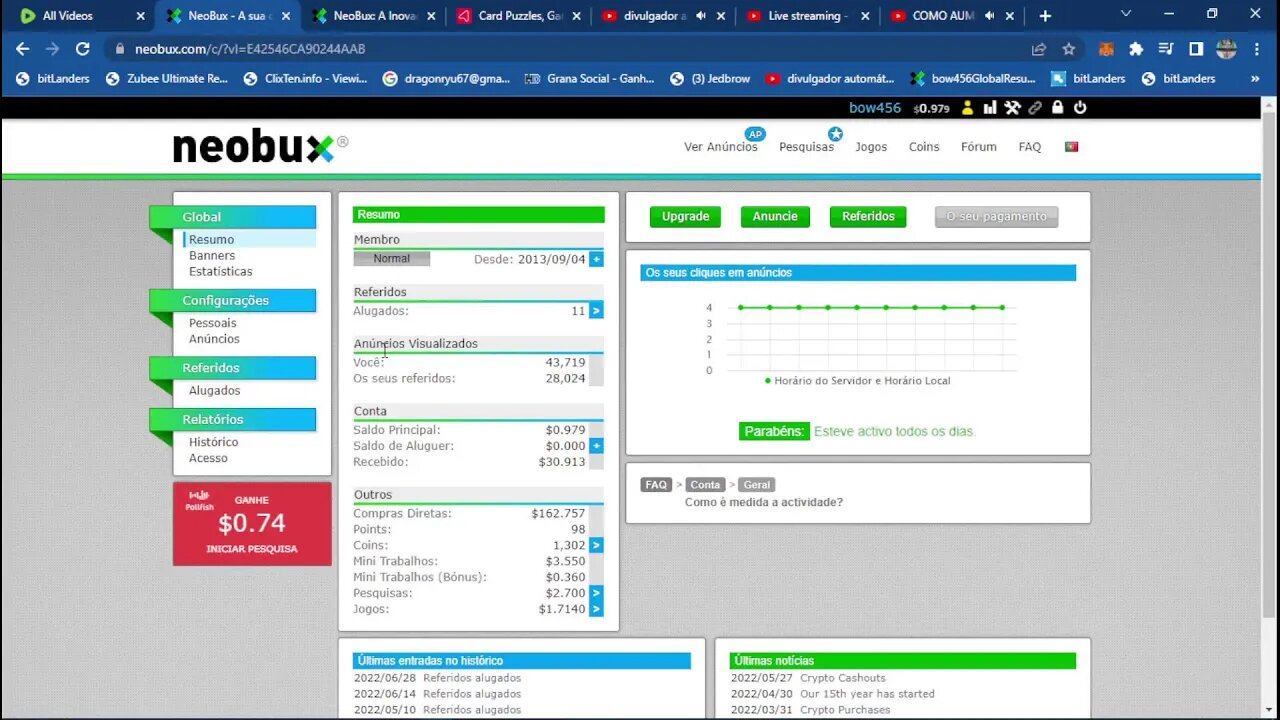Image resolution: width=1280 pixels, height=720 pixels.
Task: Open the Coins menu item
Action: click(x=924, y=147)
